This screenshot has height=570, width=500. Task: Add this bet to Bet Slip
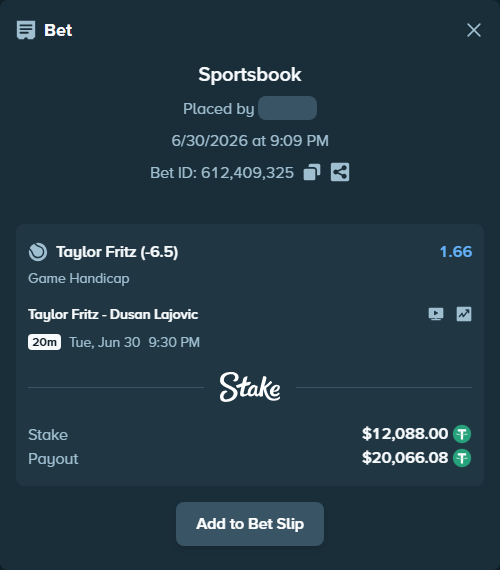(250, 524)
